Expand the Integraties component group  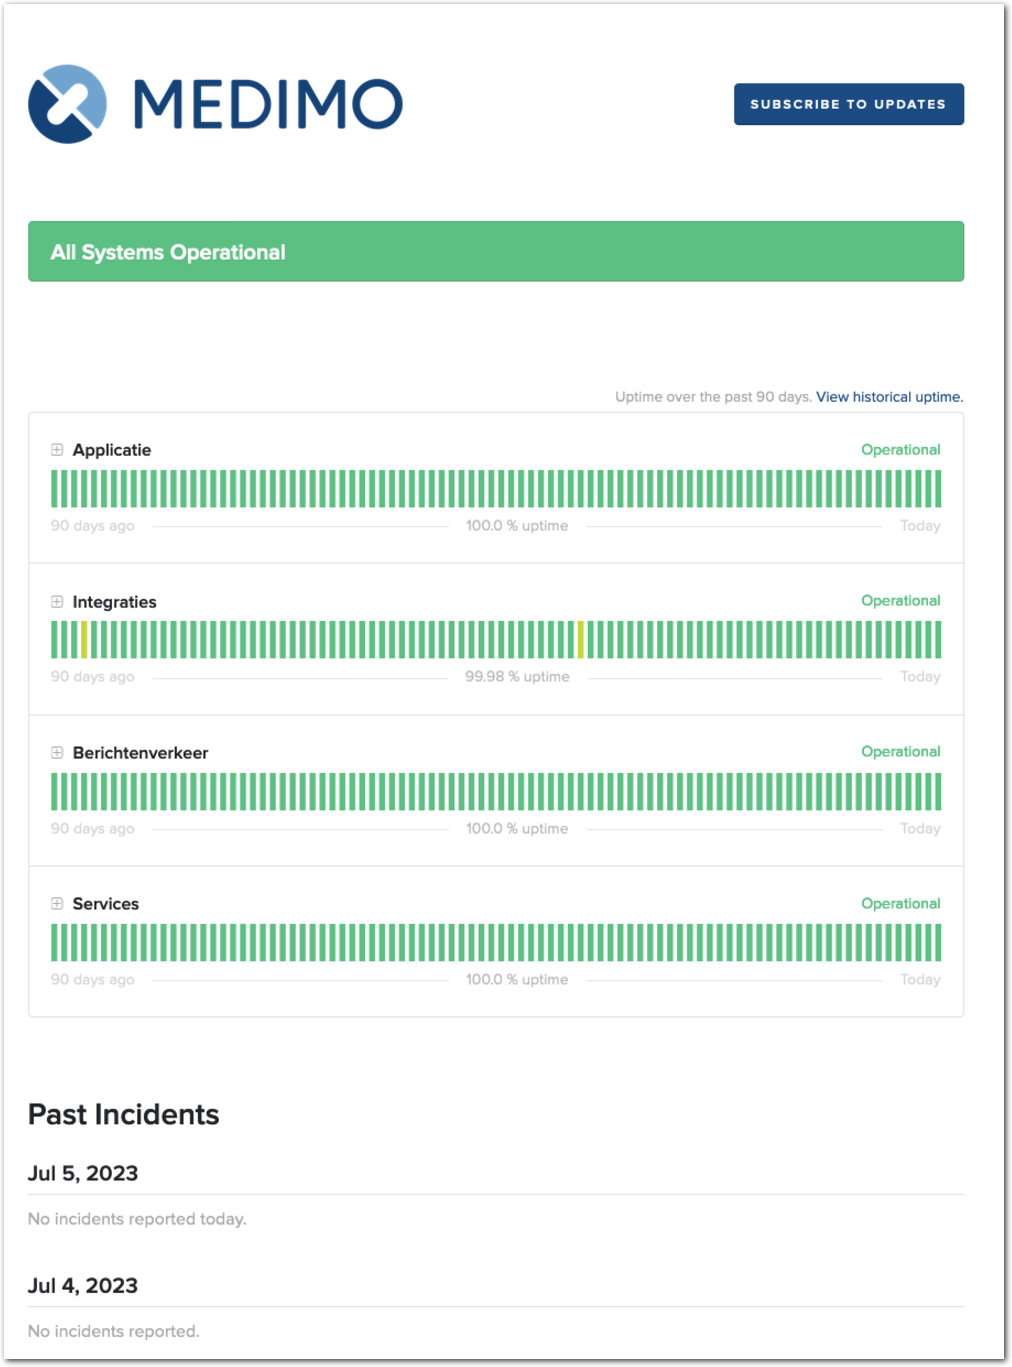pyautogui.click(x=57, y=602)
